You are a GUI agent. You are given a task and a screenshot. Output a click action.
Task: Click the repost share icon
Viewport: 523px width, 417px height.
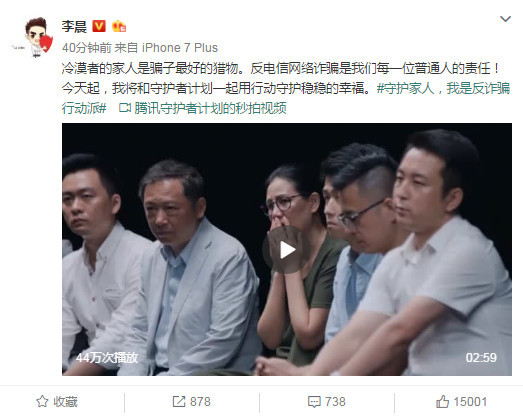179,401
